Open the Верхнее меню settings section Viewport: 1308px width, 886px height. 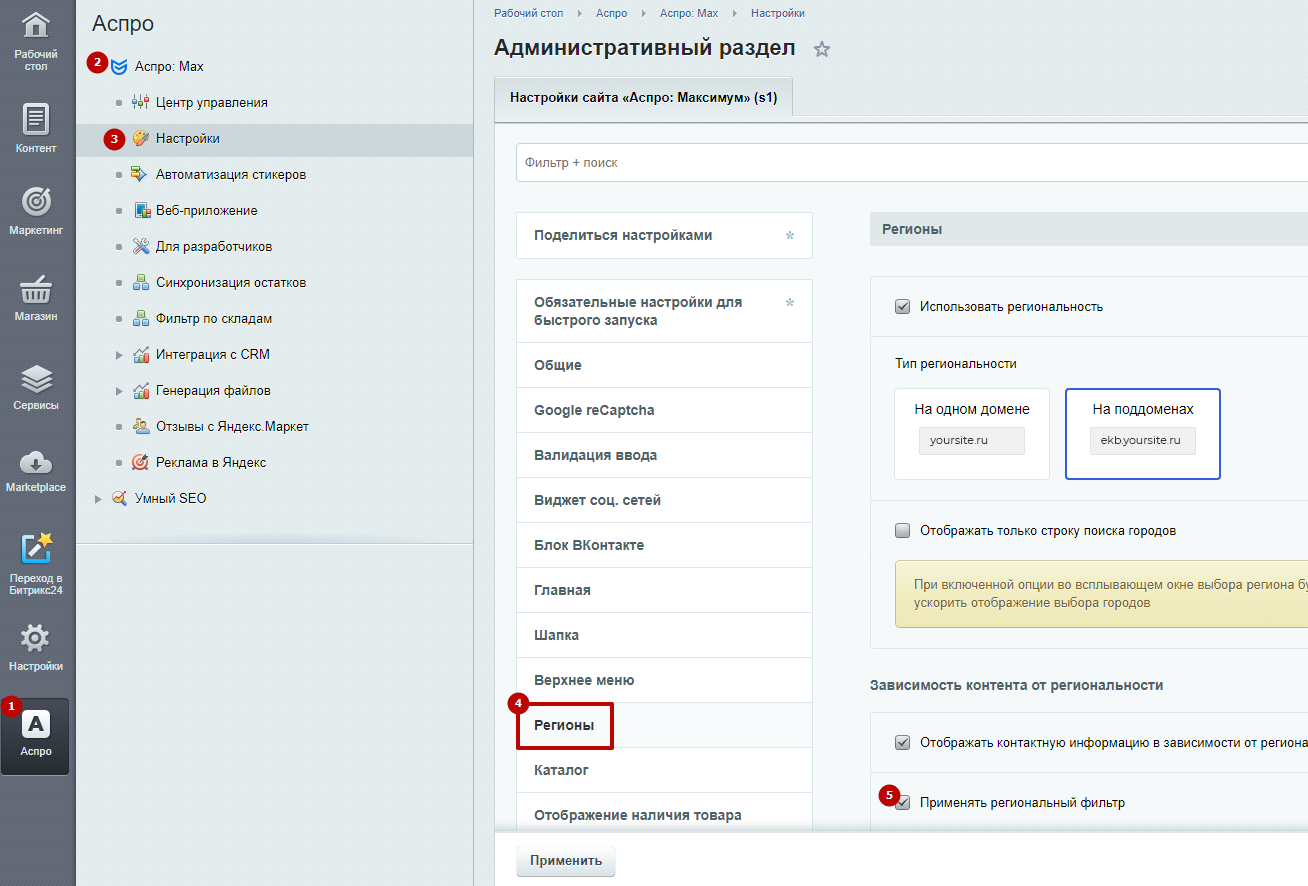[x=664, y=680]
